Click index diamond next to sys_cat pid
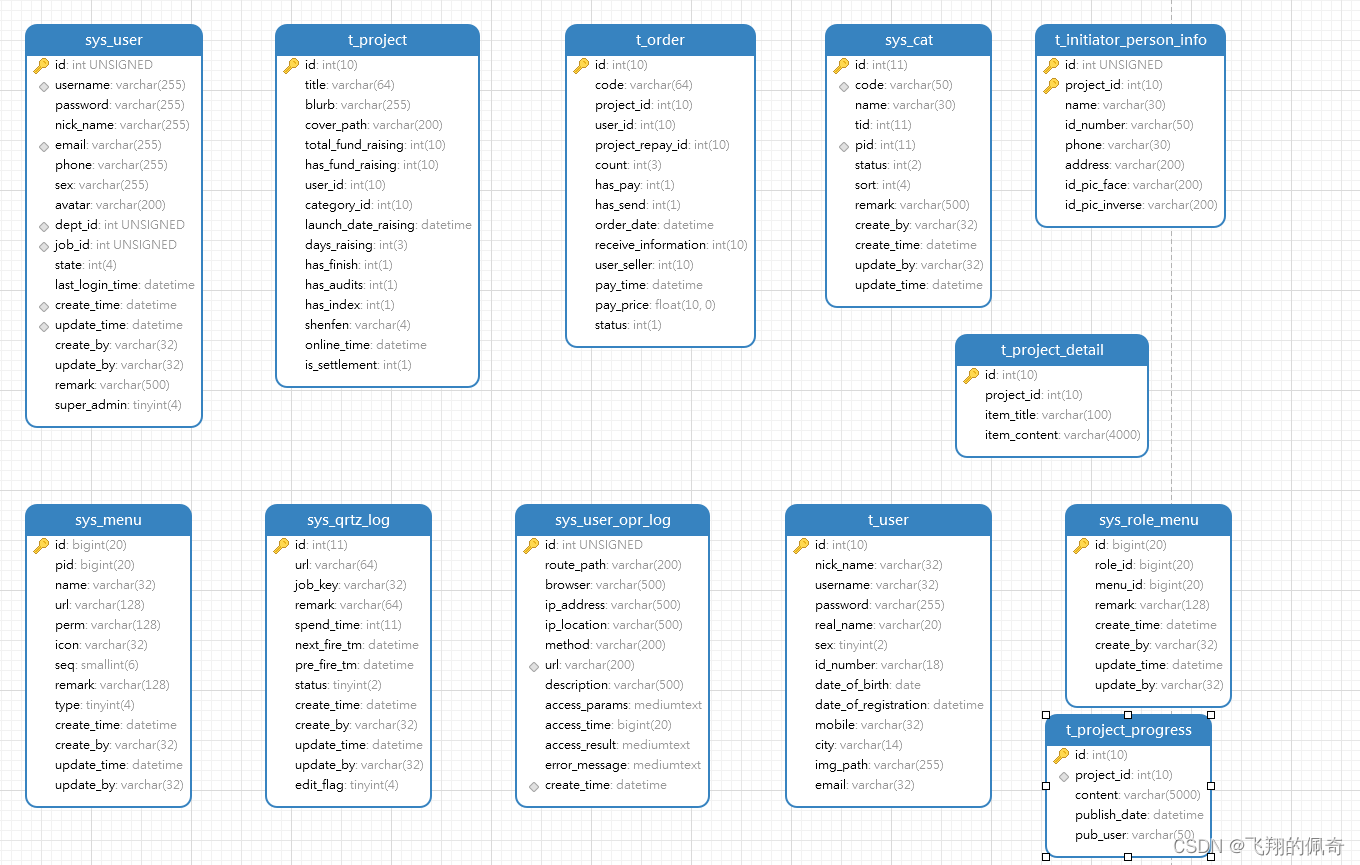The image size is (1360, 865). pyautogui.click(x=844, y=146)
